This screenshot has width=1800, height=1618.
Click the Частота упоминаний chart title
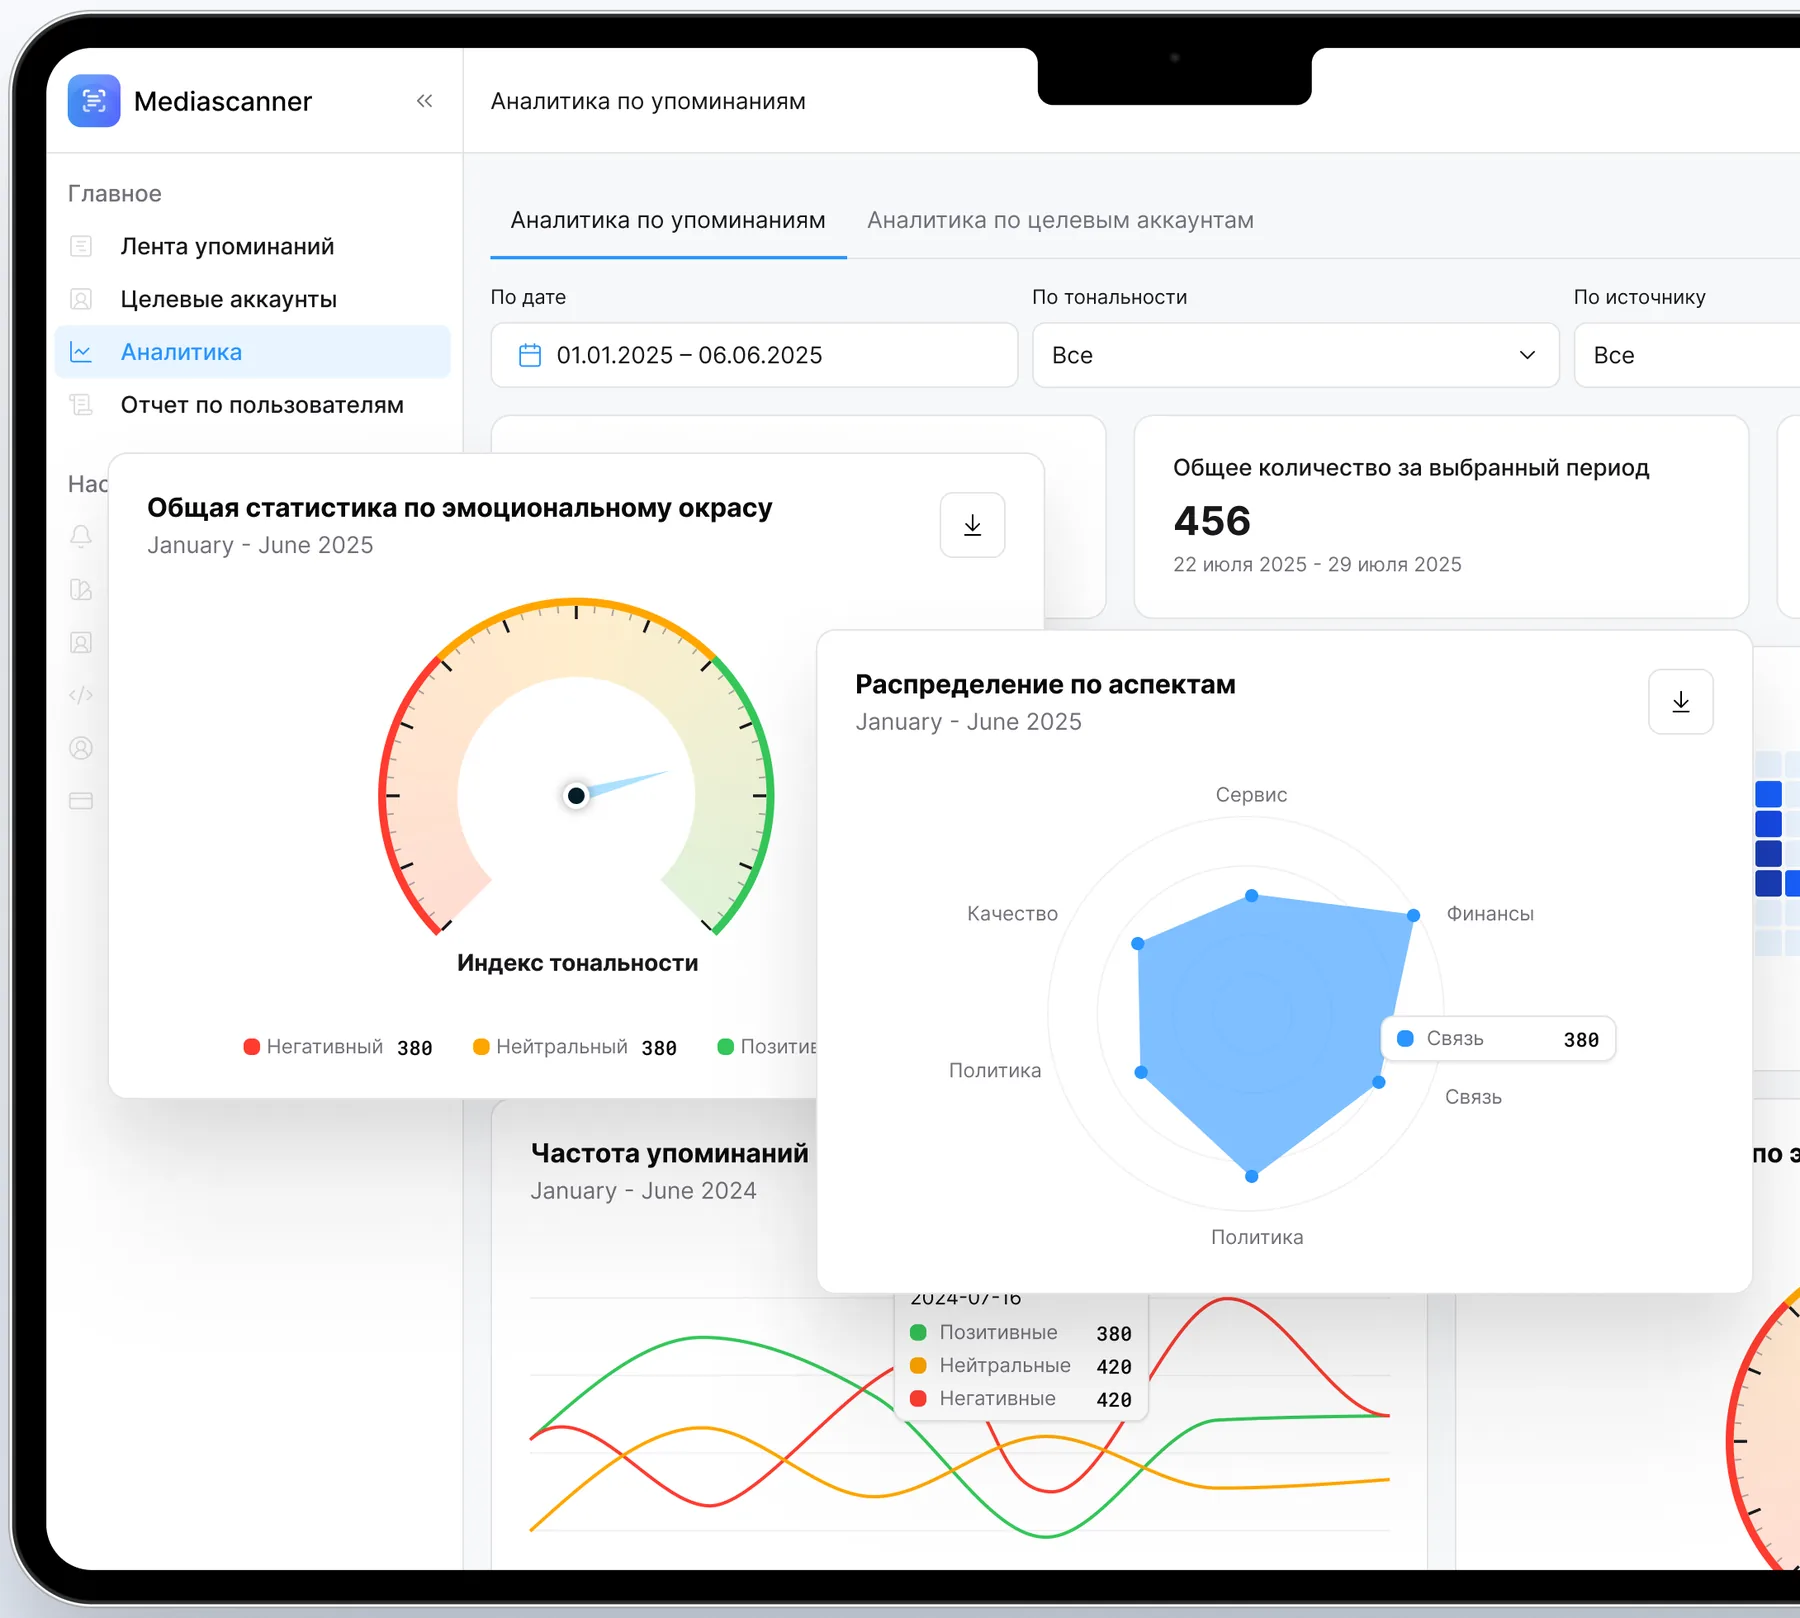tap(669, 1153)
